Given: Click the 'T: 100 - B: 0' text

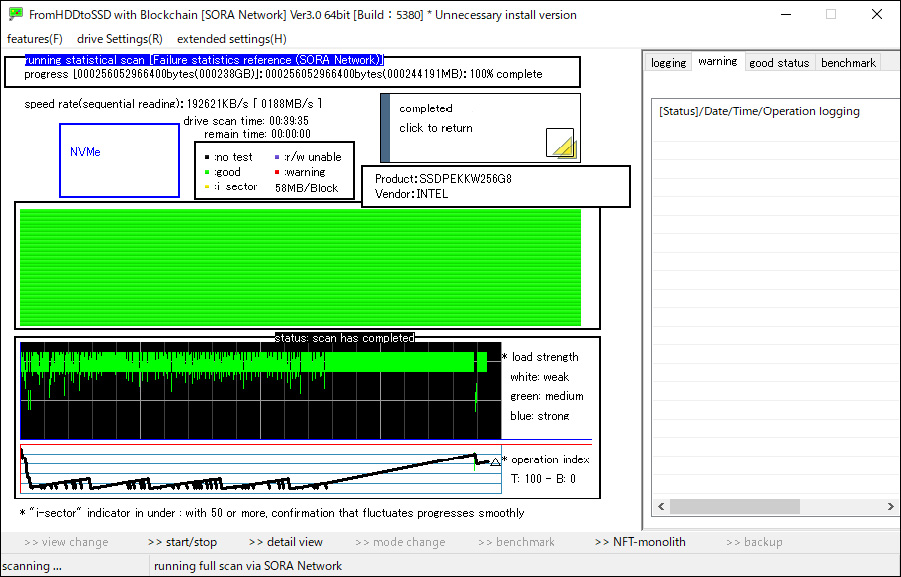Looking at the screenshot, I should [x=543, y=479].
